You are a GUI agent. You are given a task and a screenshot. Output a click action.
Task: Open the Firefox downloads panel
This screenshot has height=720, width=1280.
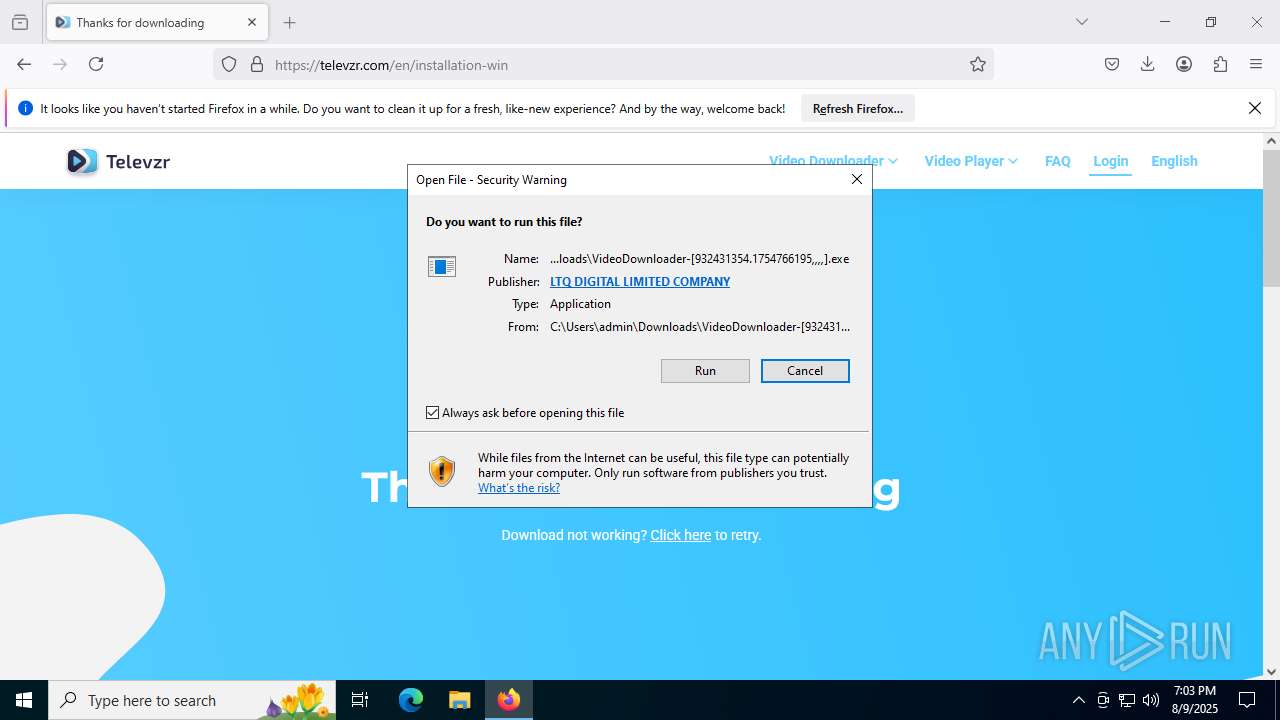click(x=1148, y=64)
